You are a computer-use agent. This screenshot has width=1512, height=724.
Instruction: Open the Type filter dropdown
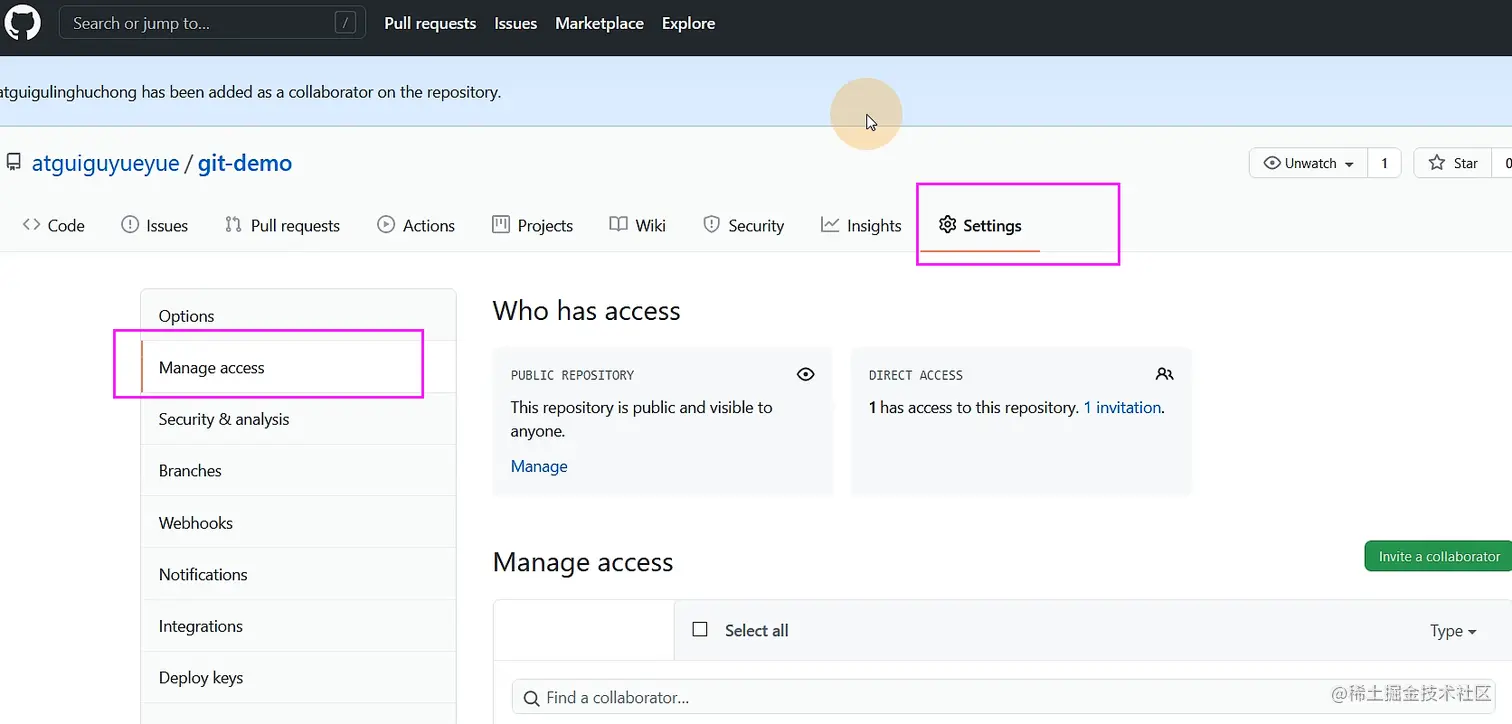click(1453, 631)
